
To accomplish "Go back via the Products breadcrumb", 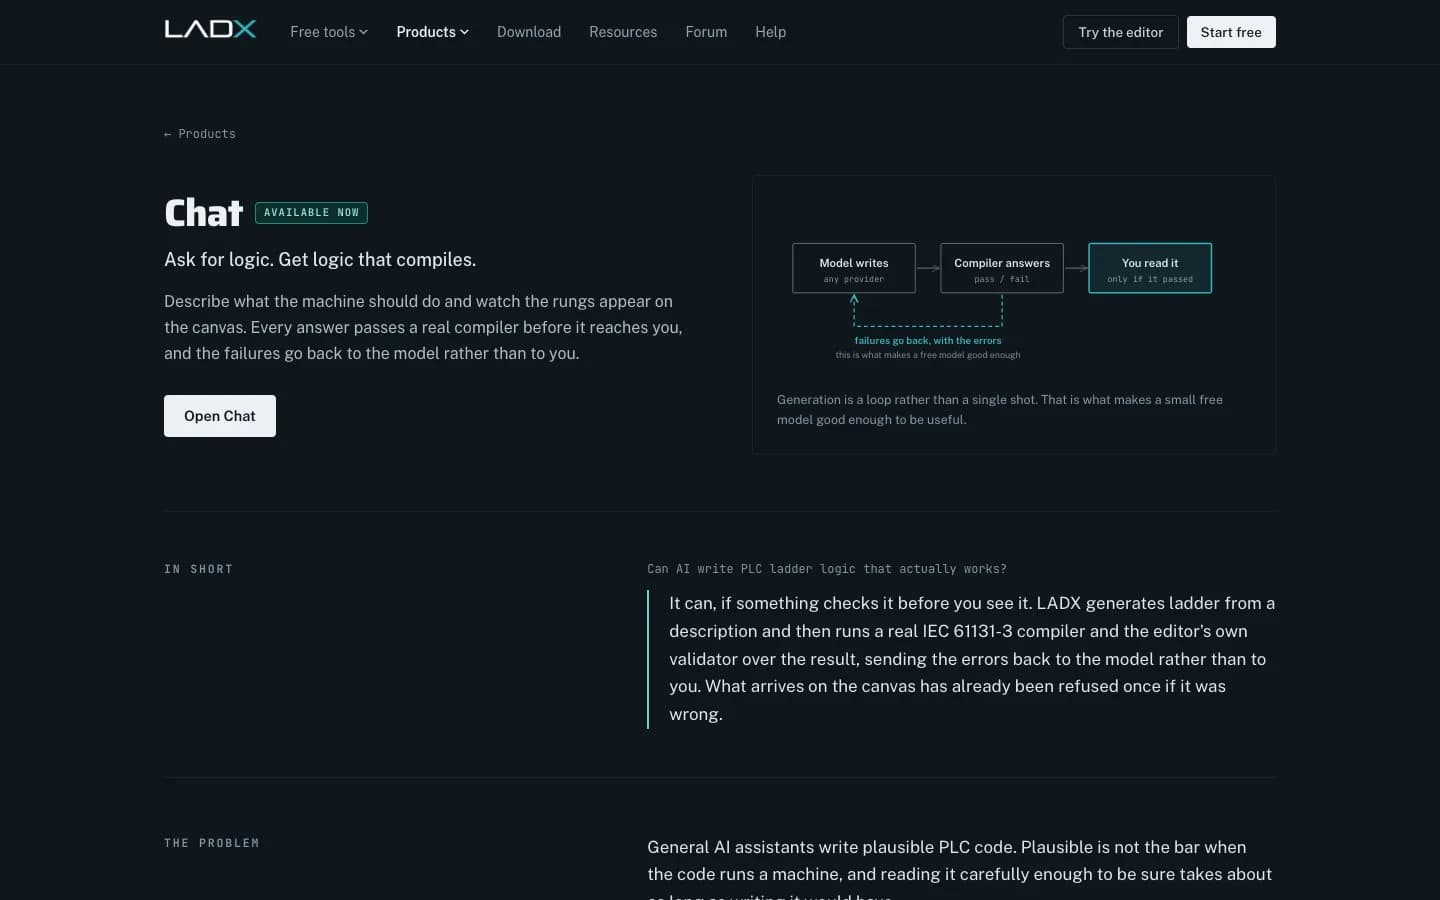I will 200,134.
